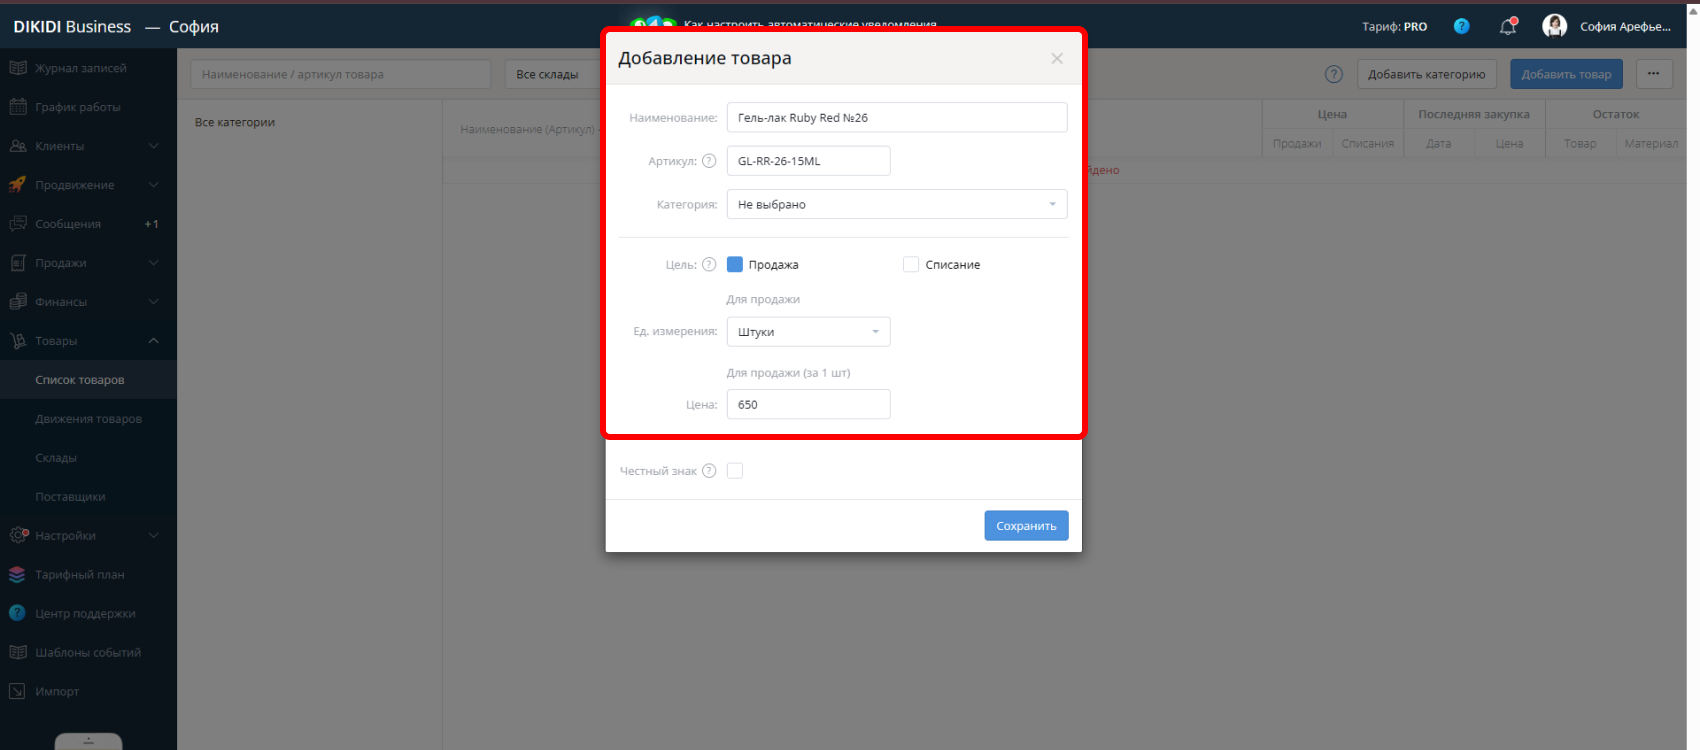Uncheck the Продажа checkbox
The width and height of the screenshot is (1700, 750).
(x=735, y=265)
